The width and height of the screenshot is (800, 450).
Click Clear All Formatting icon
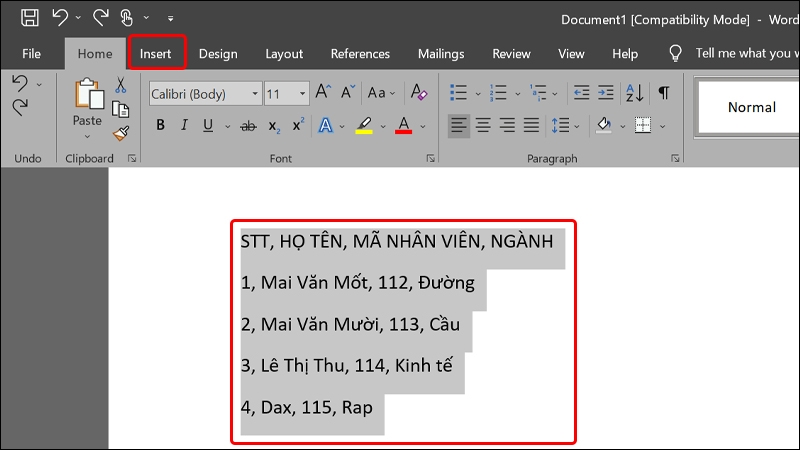point(419,92)
